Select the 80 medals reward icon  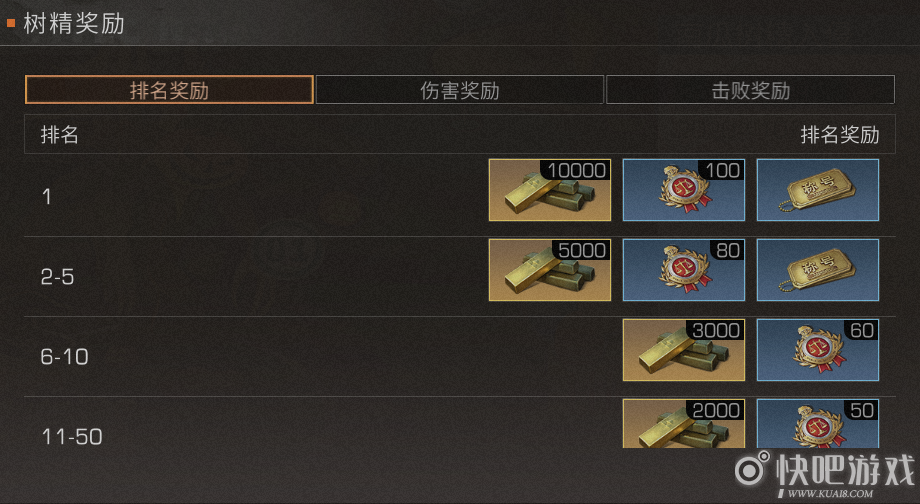[684, 270]
